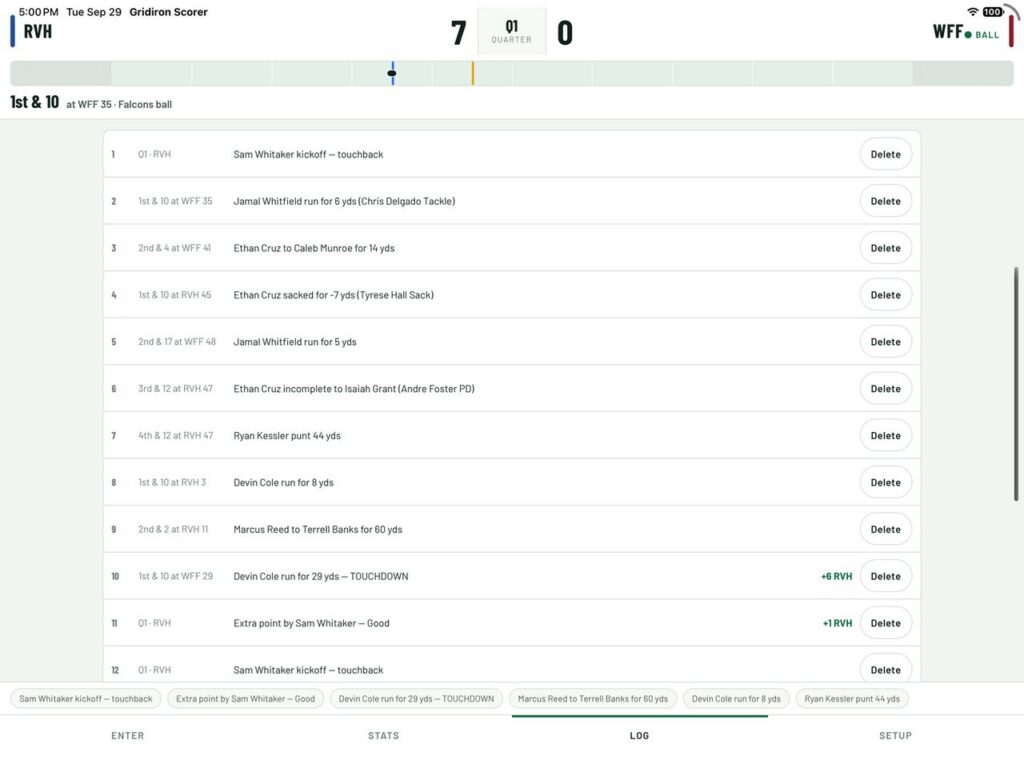Click the WFF score 0
This screenshot has height=768, width=1024.
tap(565, 33)
